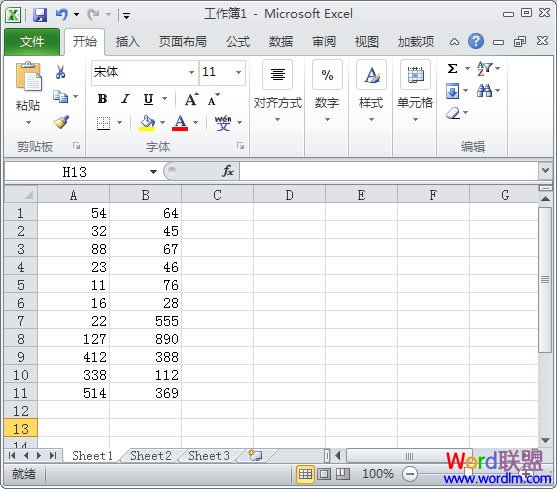Click the Insert Function fx icon

(x=228, y=172)
